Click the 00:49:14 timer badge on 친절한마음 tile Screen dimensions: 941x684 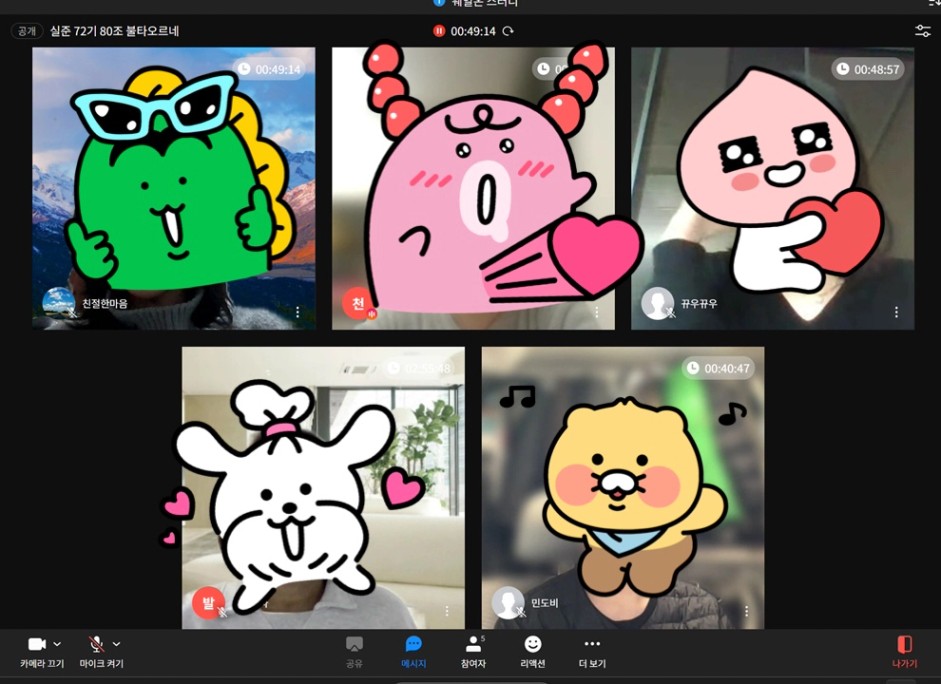point(269,69)
